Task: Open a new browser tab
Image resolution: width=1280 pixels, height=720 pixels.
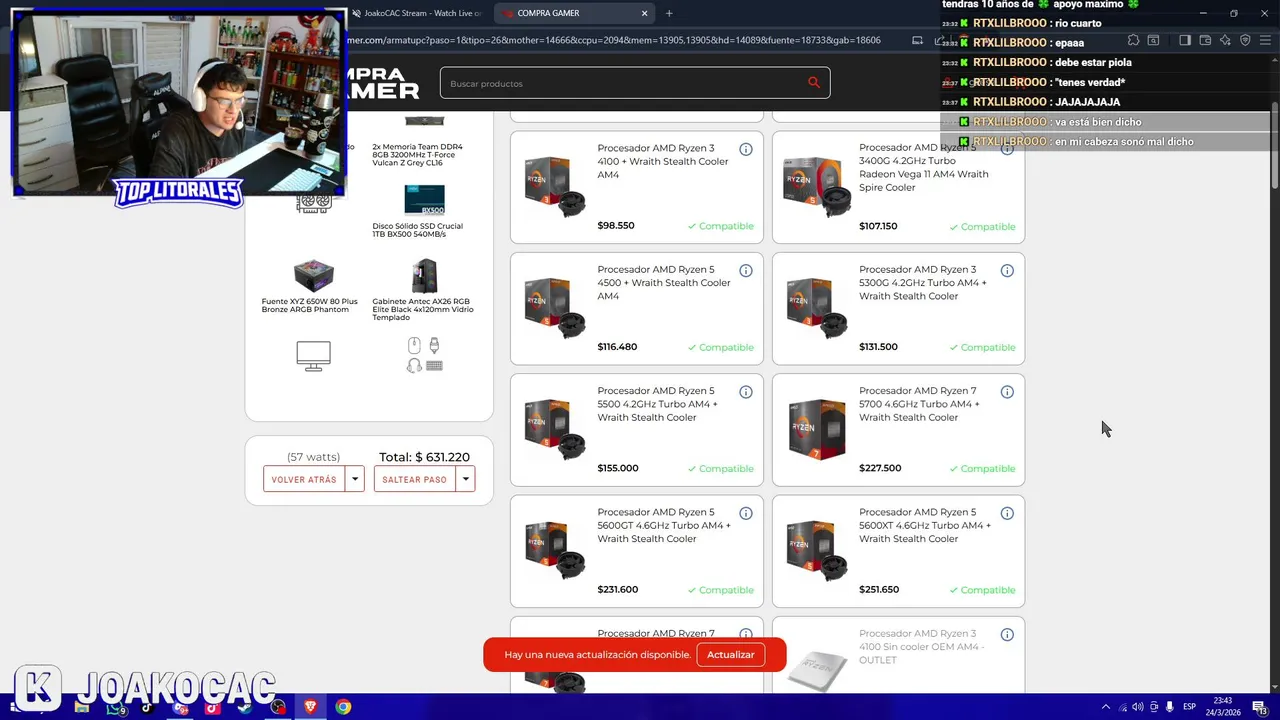Action: [x=669, y=13]
